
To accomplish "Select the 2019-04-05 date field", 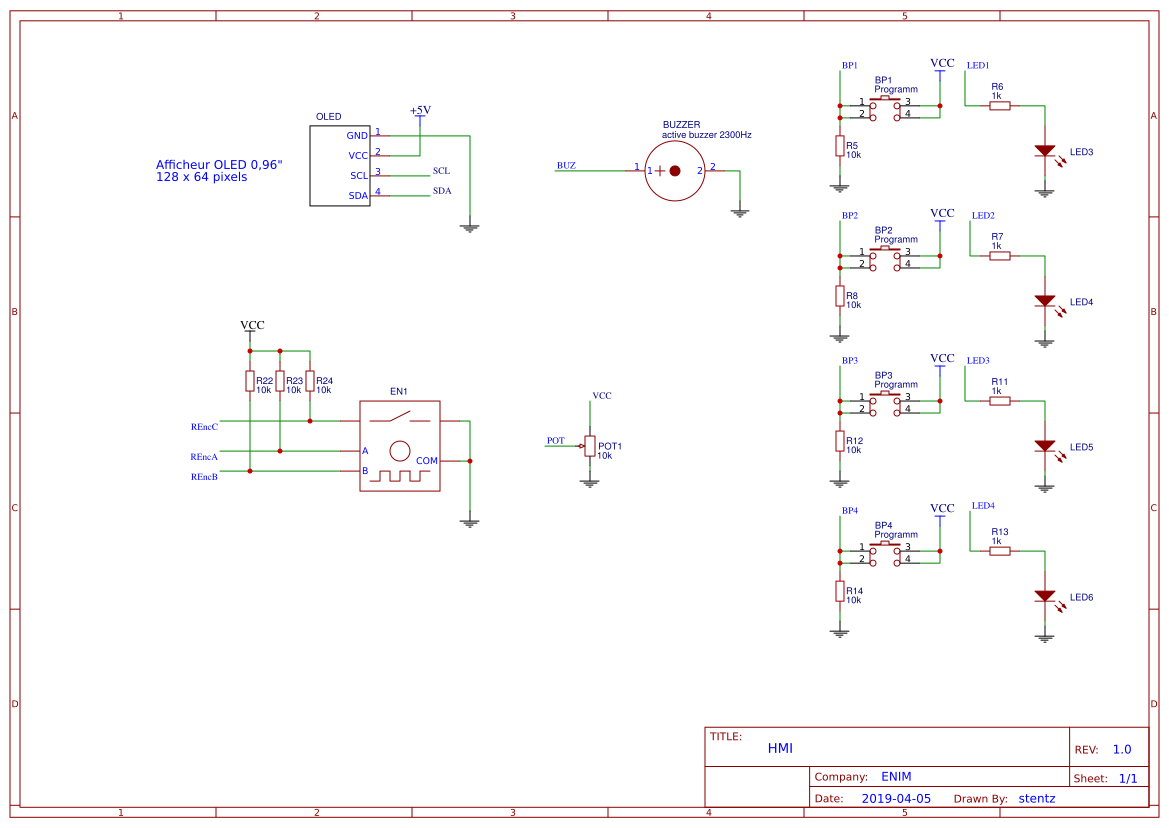I will click(x=896, y=798).
